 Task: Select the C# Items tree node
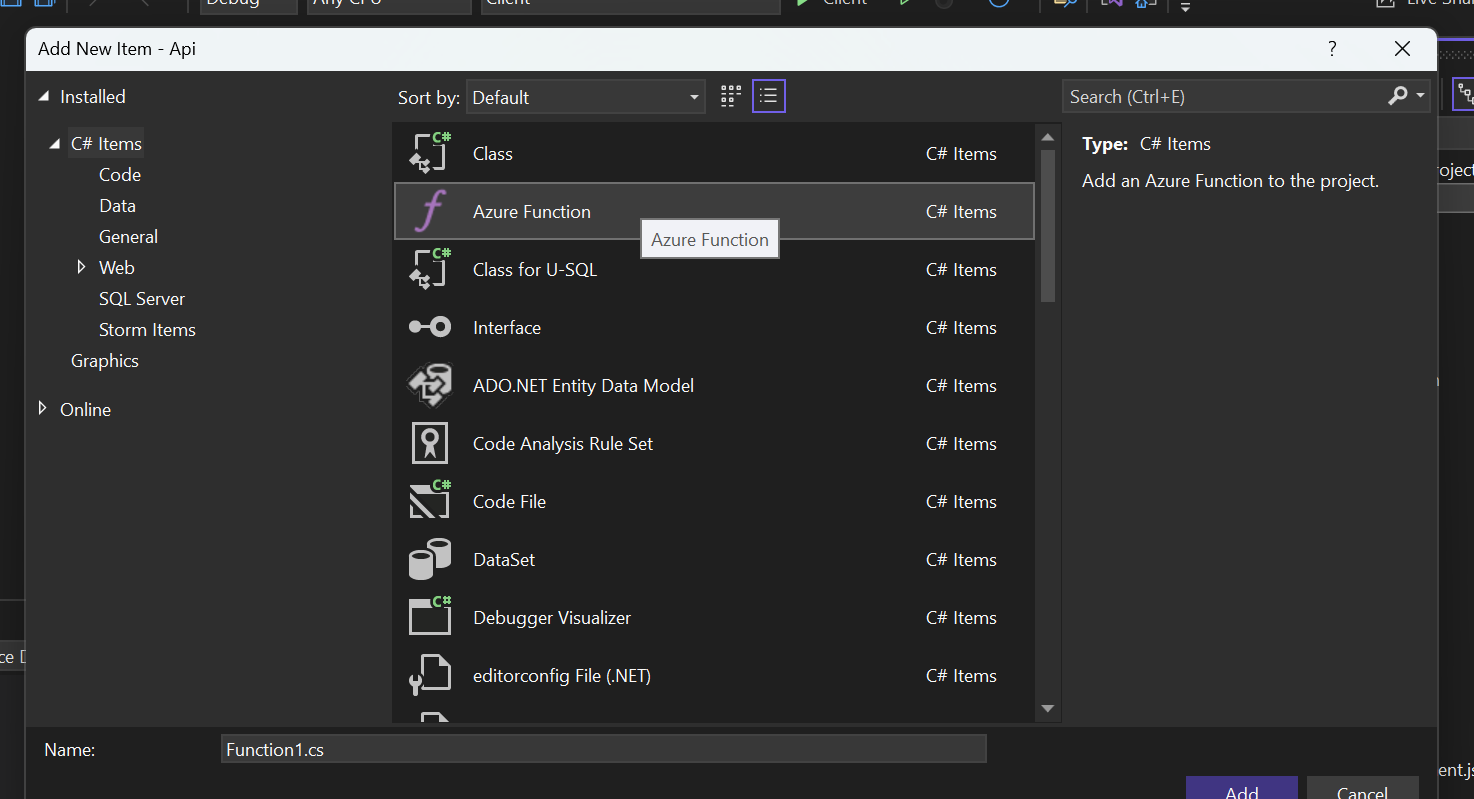(x=106, y=144)
